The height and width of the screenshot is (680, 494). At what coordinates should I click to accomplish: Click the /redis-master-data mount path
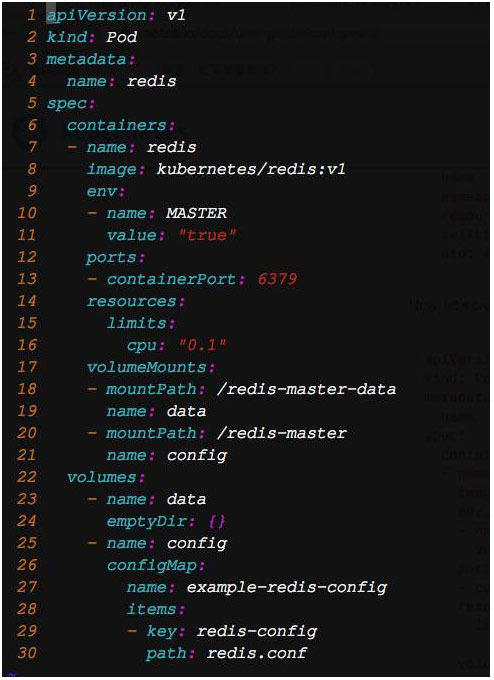tap(306, 389)
